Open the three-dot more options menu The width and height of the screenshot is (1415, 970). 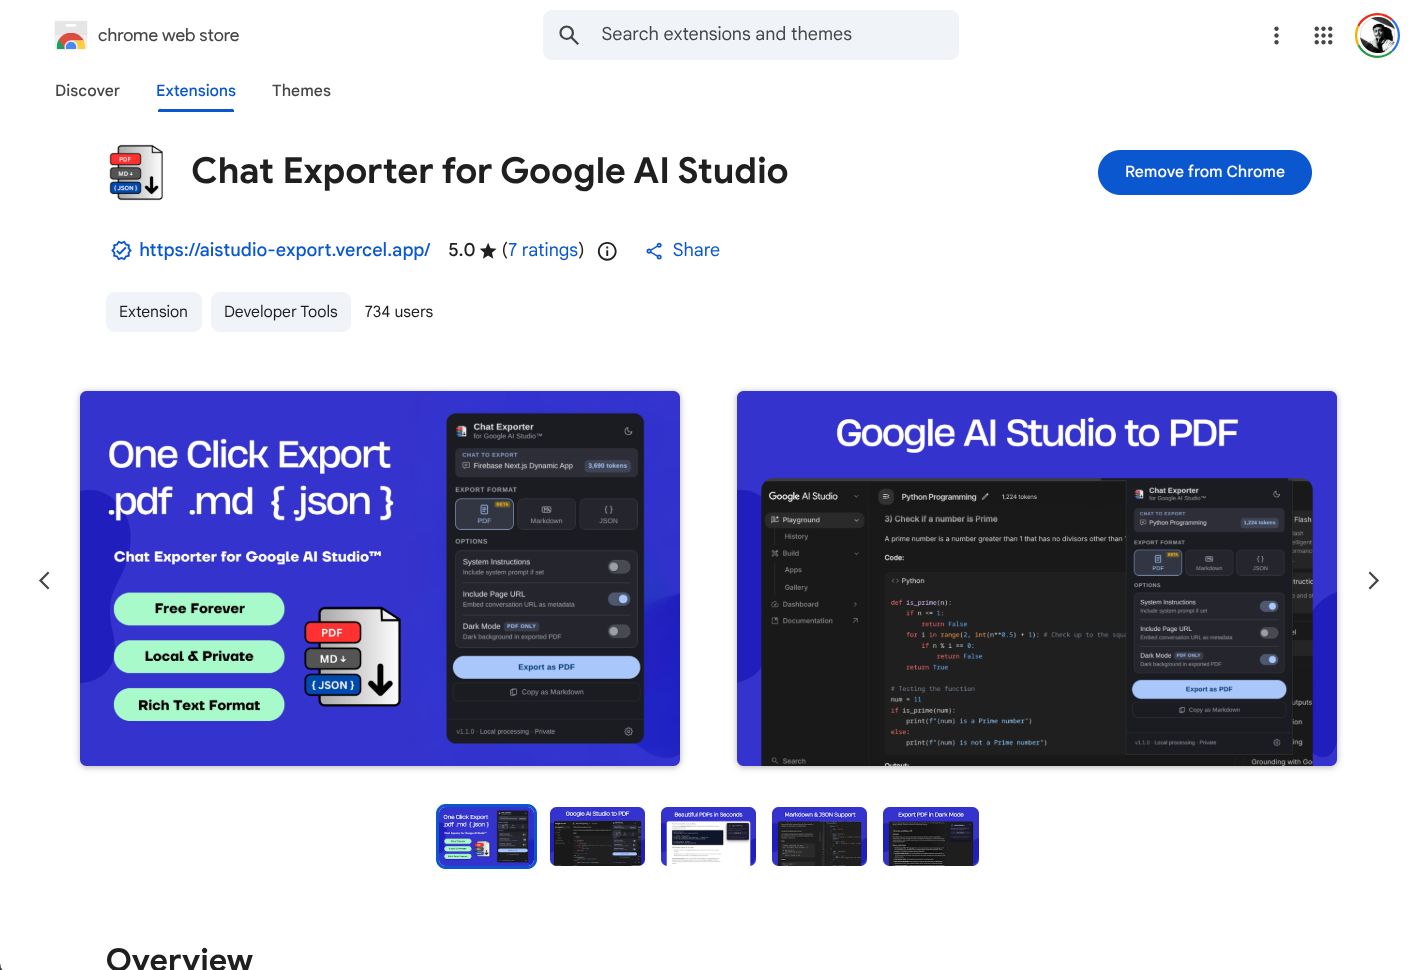1276,35
